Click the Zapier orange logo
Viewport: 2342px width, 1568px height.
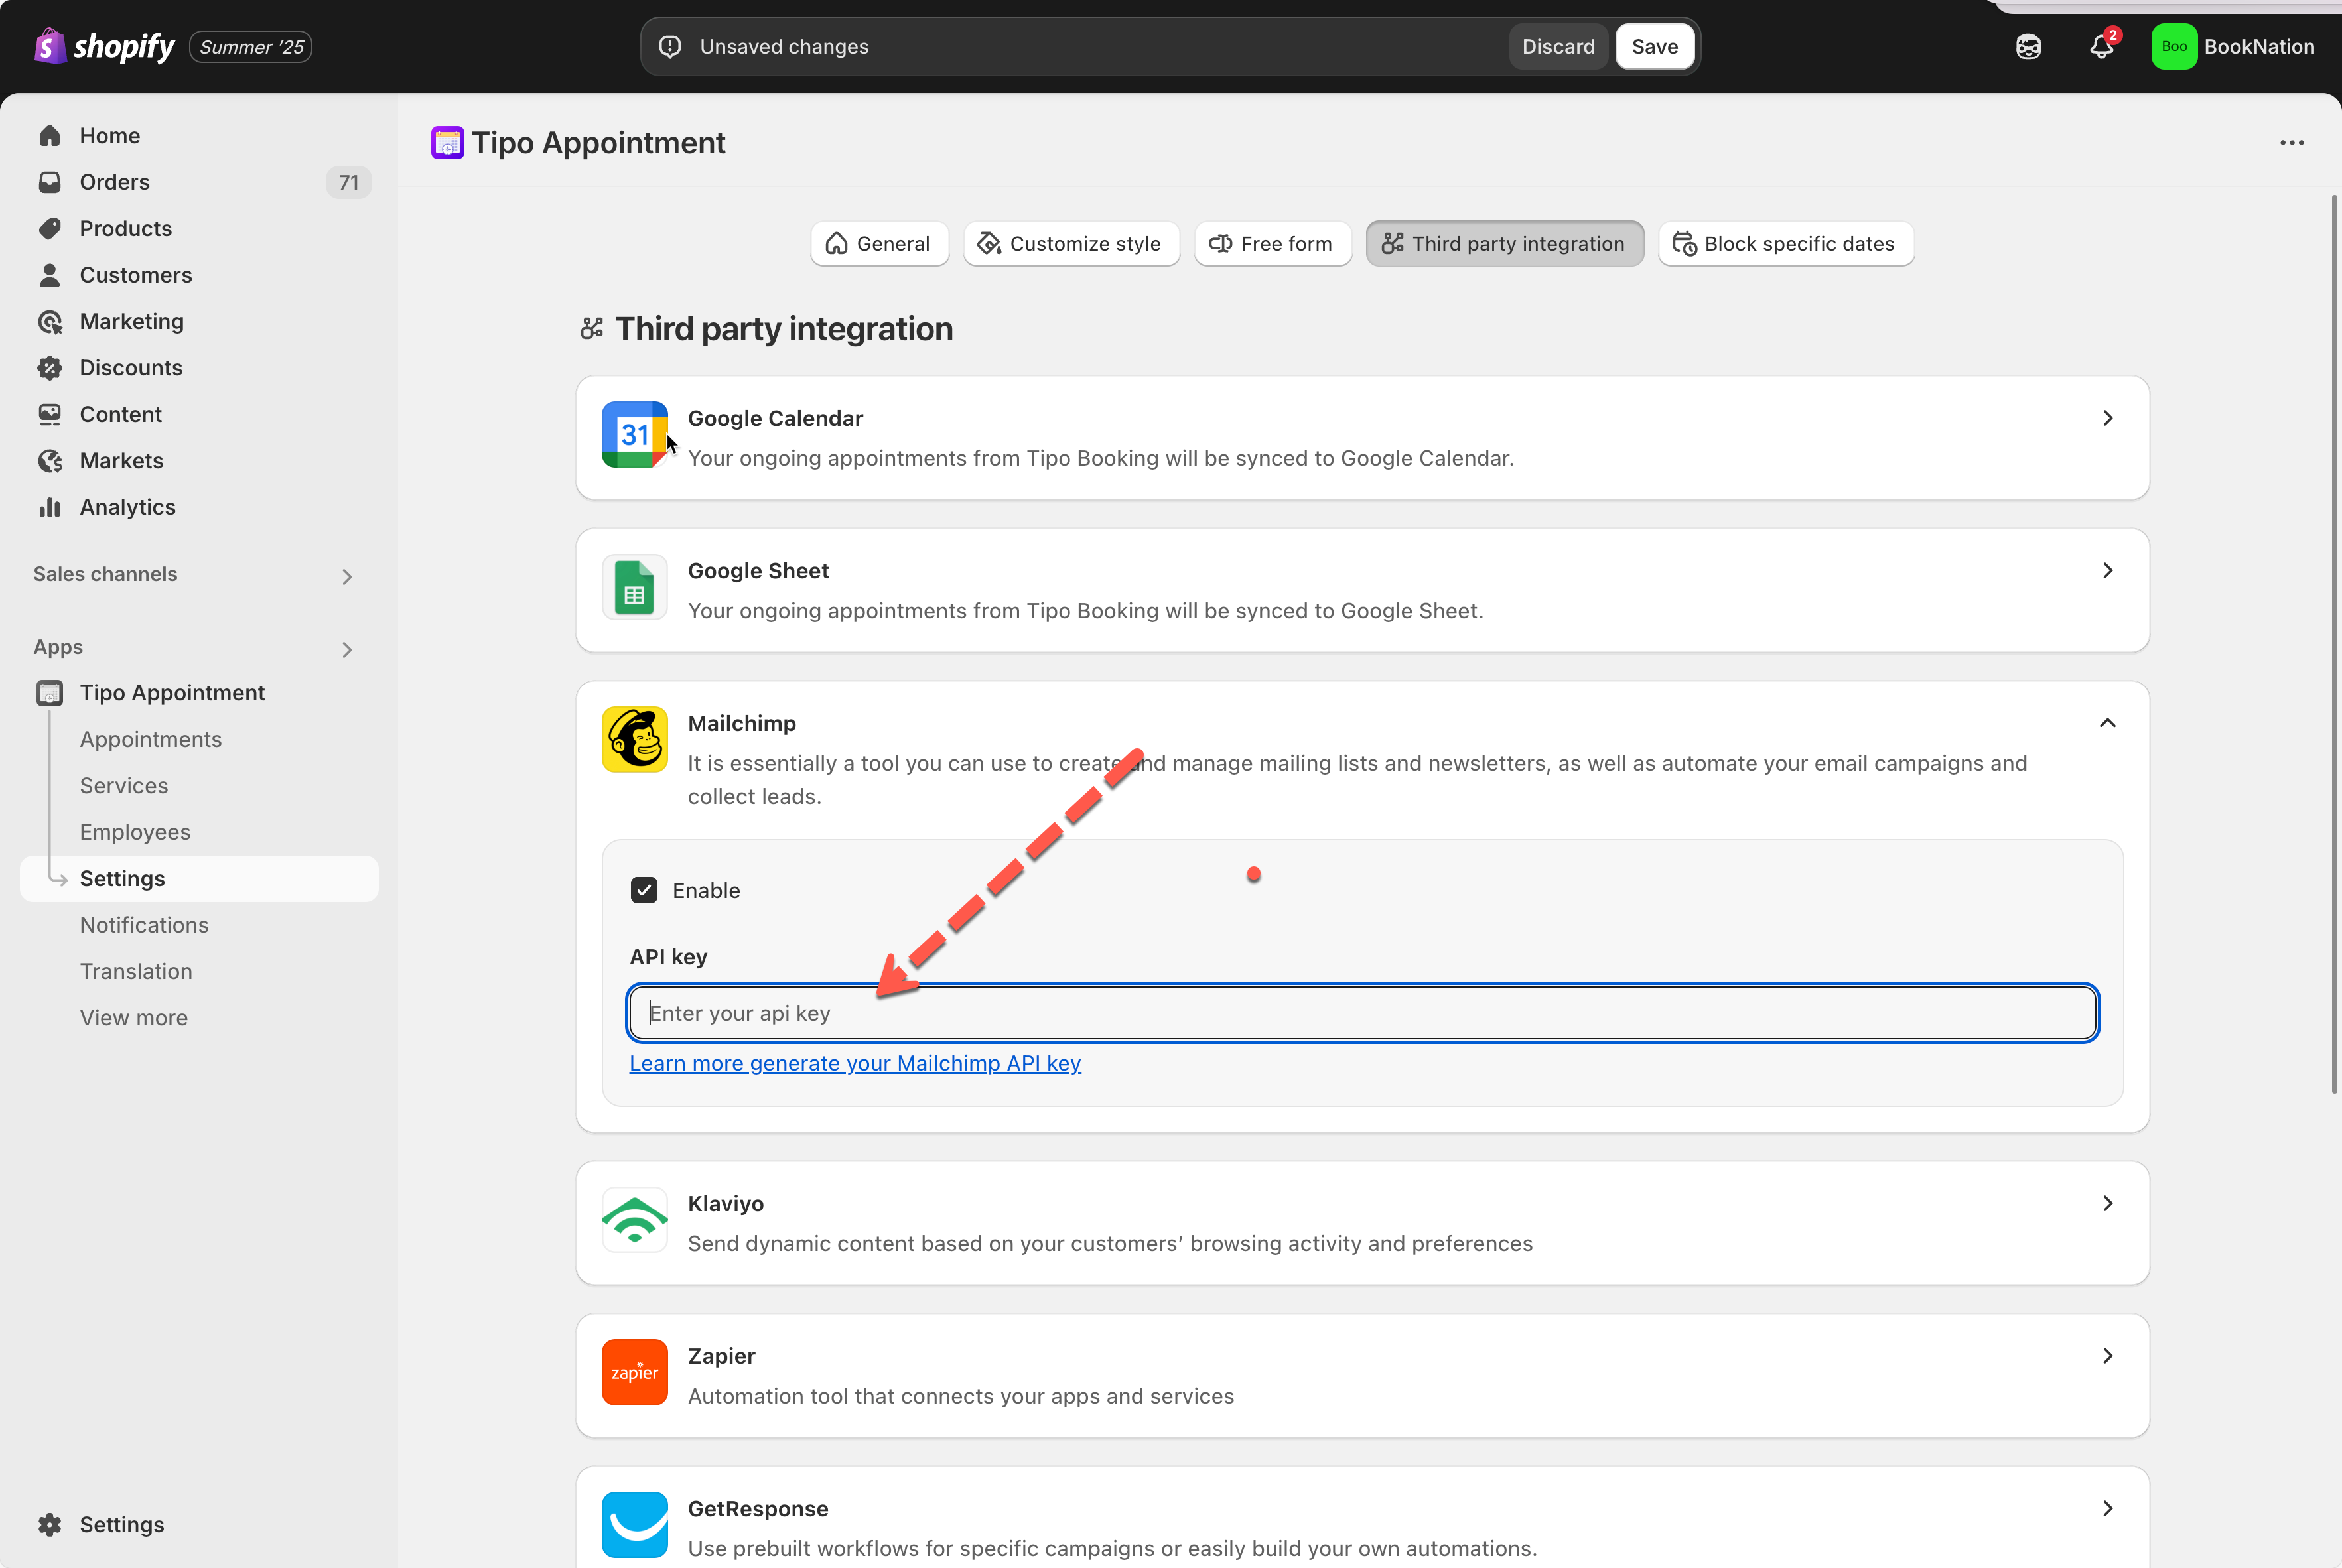coord(634,1372)
